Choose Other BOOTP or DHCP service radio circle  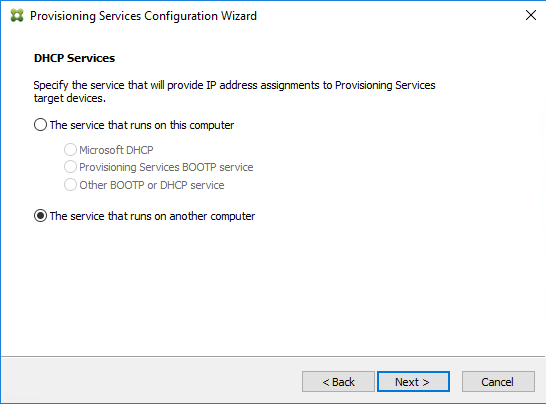[x=70, y=185]
